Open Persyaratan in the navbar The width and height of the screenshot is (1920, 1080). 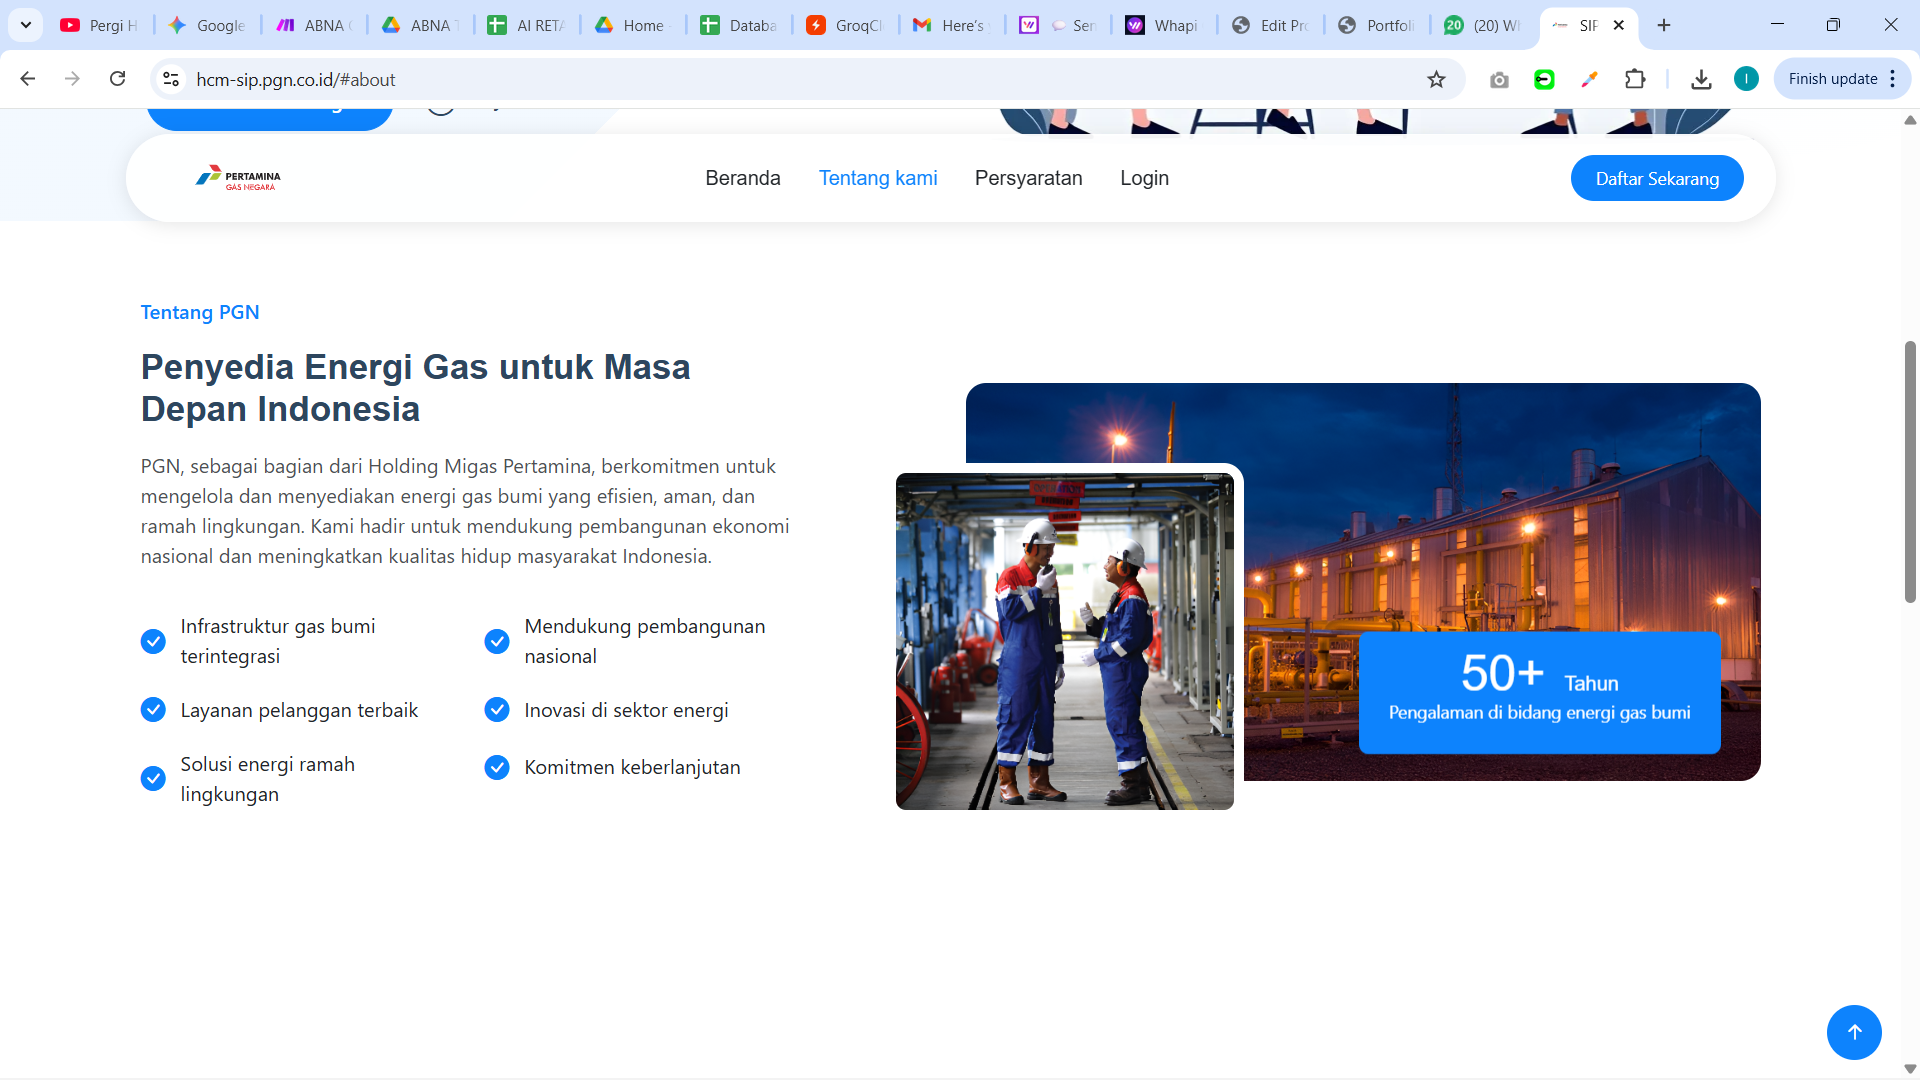[x=1029, y=178]
